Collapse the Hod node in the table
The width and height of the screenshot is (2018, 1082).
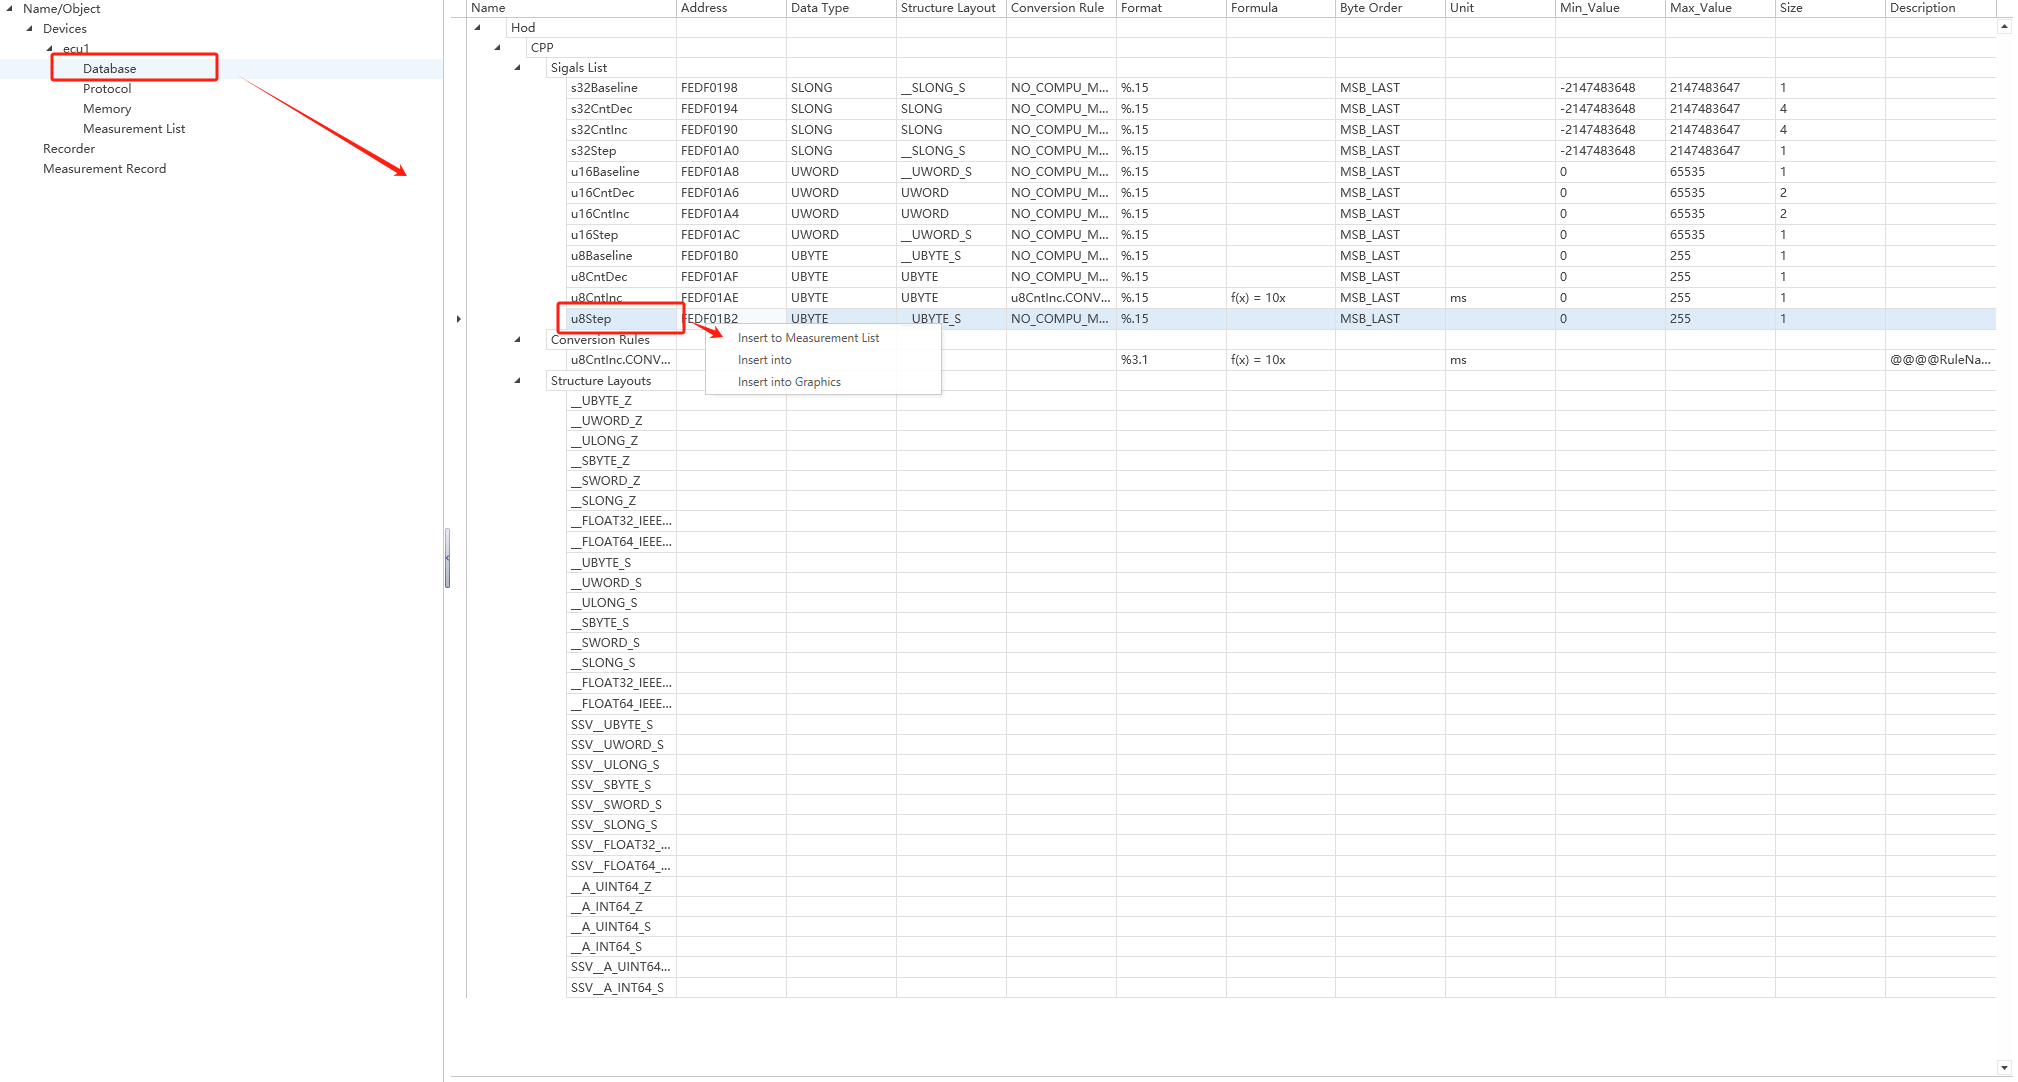coord(478,27)
